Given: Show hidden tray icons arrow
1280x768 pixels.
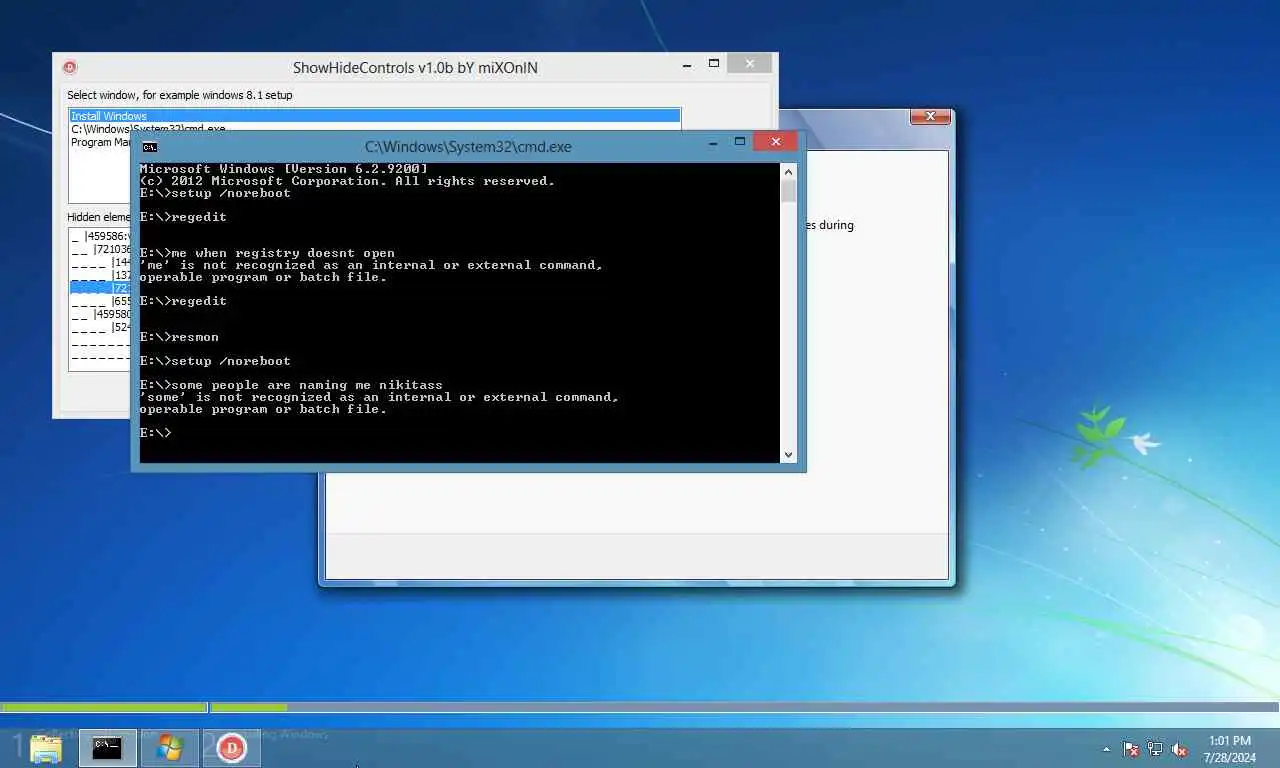Looking at the screenshot, I should [1106, 749].
